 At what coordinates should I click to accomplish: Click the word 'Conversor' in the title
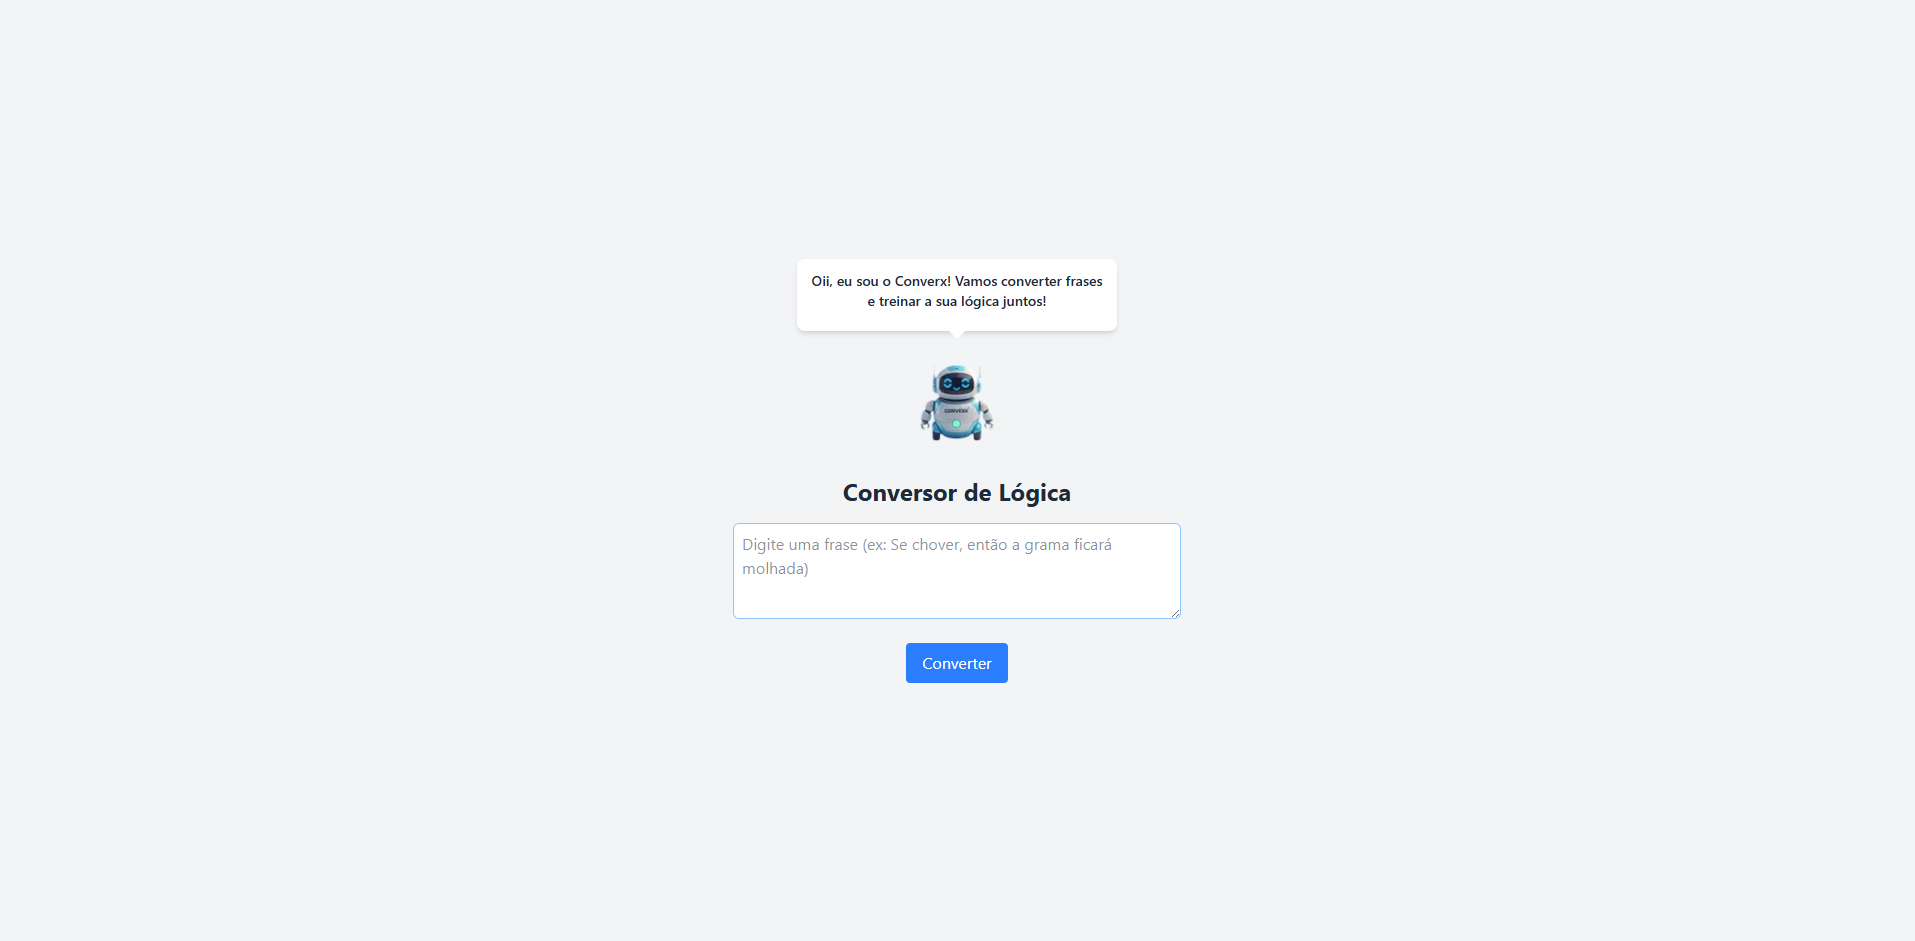tap(900, 493)
